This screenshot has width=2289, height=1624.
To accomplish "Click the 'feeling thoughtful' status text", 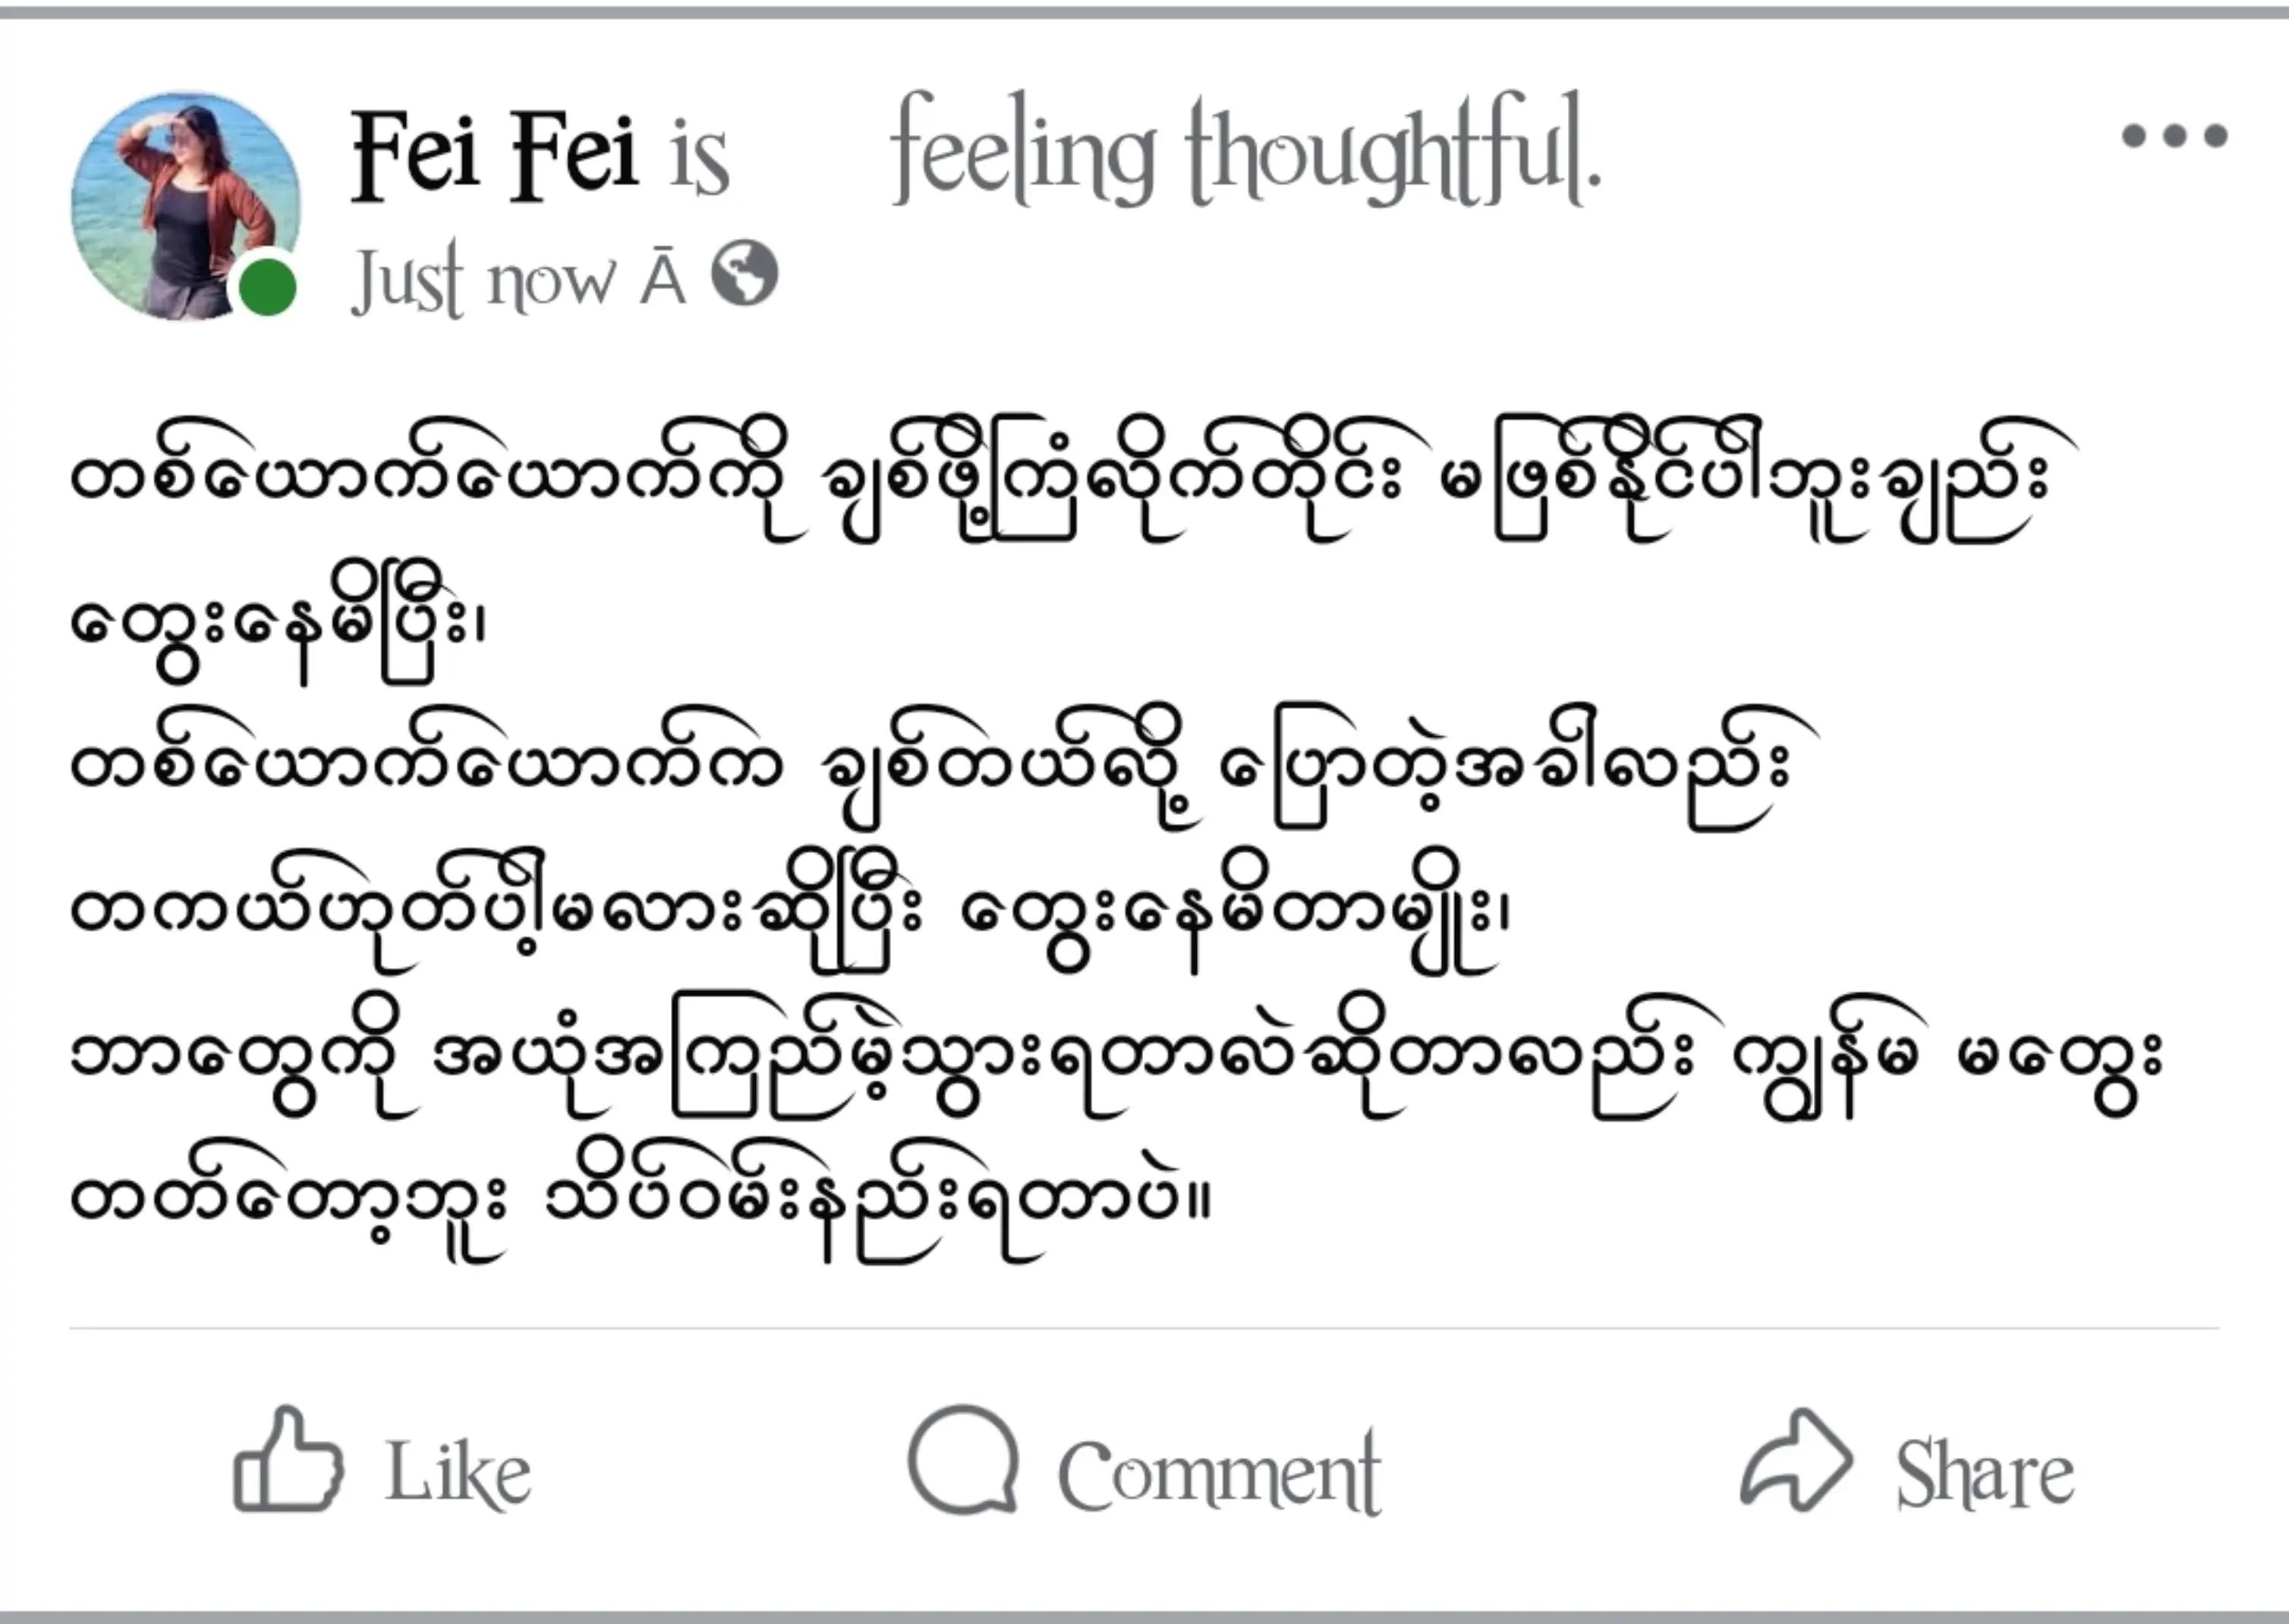I will click(1246, 150).
